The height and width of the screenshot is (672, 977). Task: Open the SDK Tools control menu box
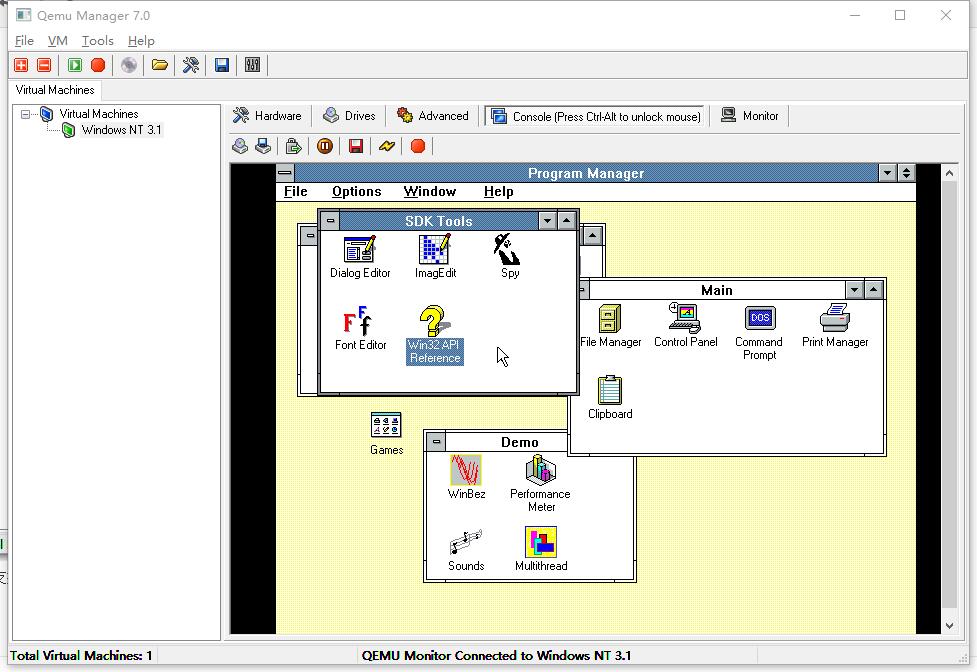[330, 220]
